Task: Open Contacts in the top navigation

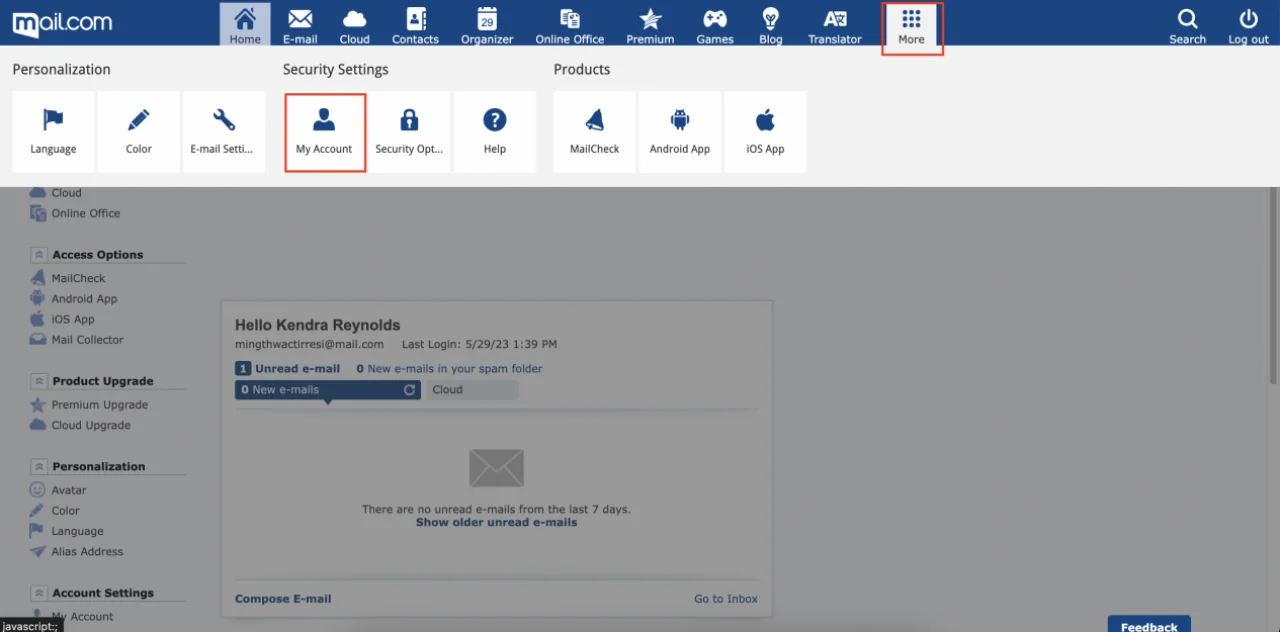Action: pyautogui.click(x=415, y=24)
